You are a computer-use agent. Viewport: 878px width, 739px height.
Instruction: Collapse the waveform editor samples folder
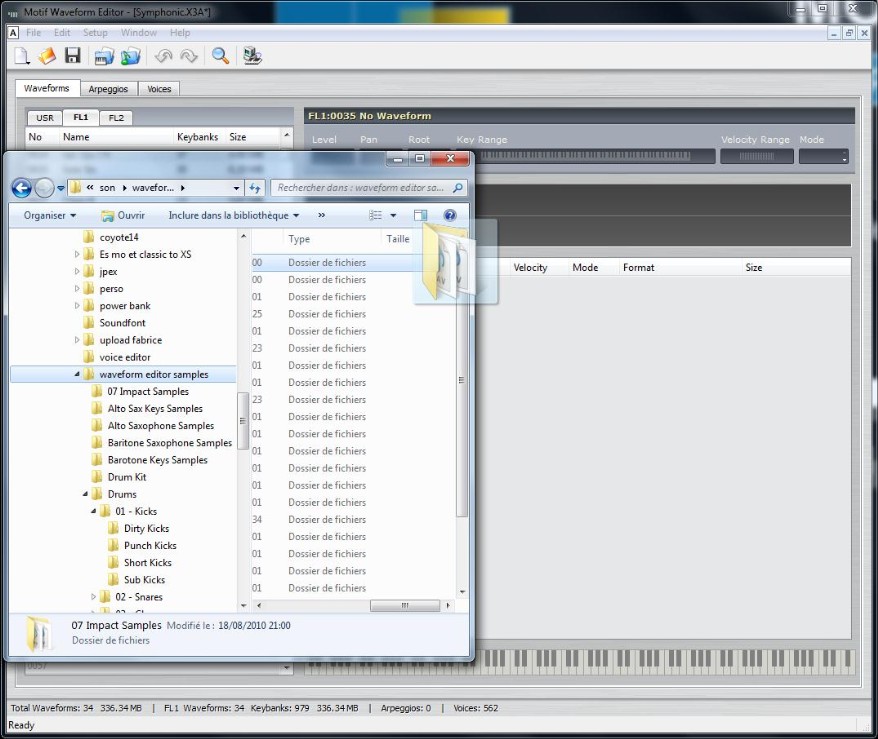[x=77, y=375]
